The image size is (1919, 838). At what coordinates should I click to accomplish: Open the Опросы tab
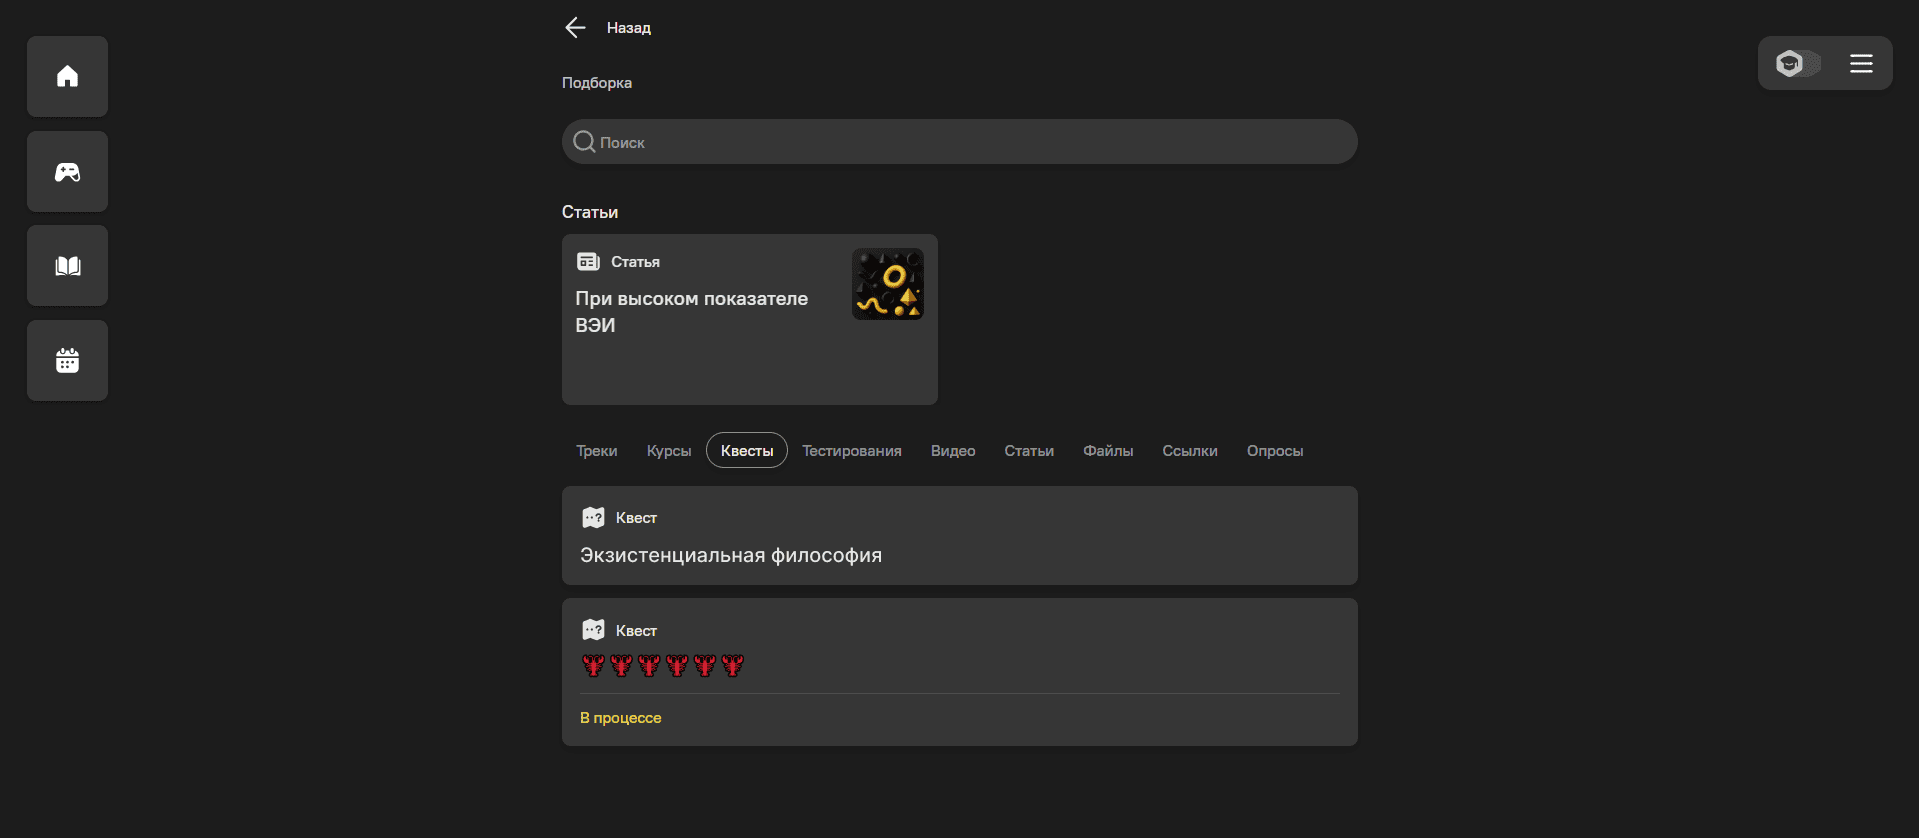coord(1274,451)
